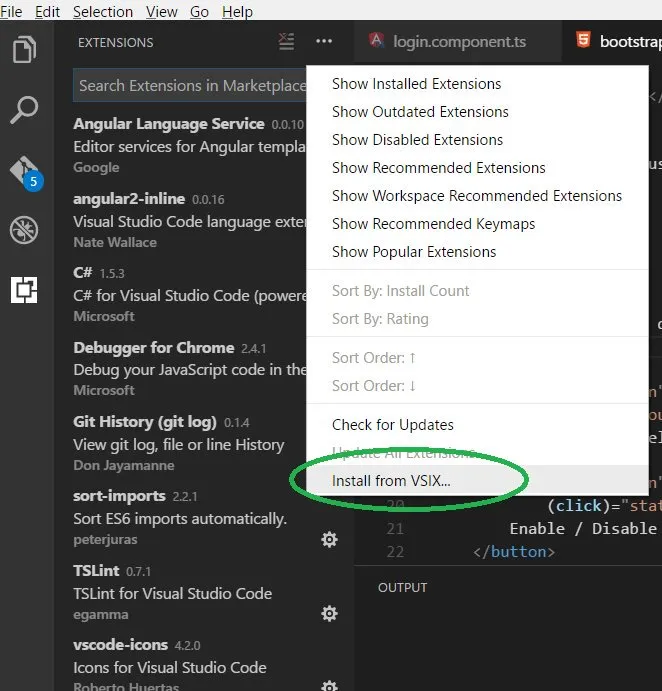Open the Edit menu
Image resolution: width=662 pixels, height=691 pixels.
click(47, 11)
